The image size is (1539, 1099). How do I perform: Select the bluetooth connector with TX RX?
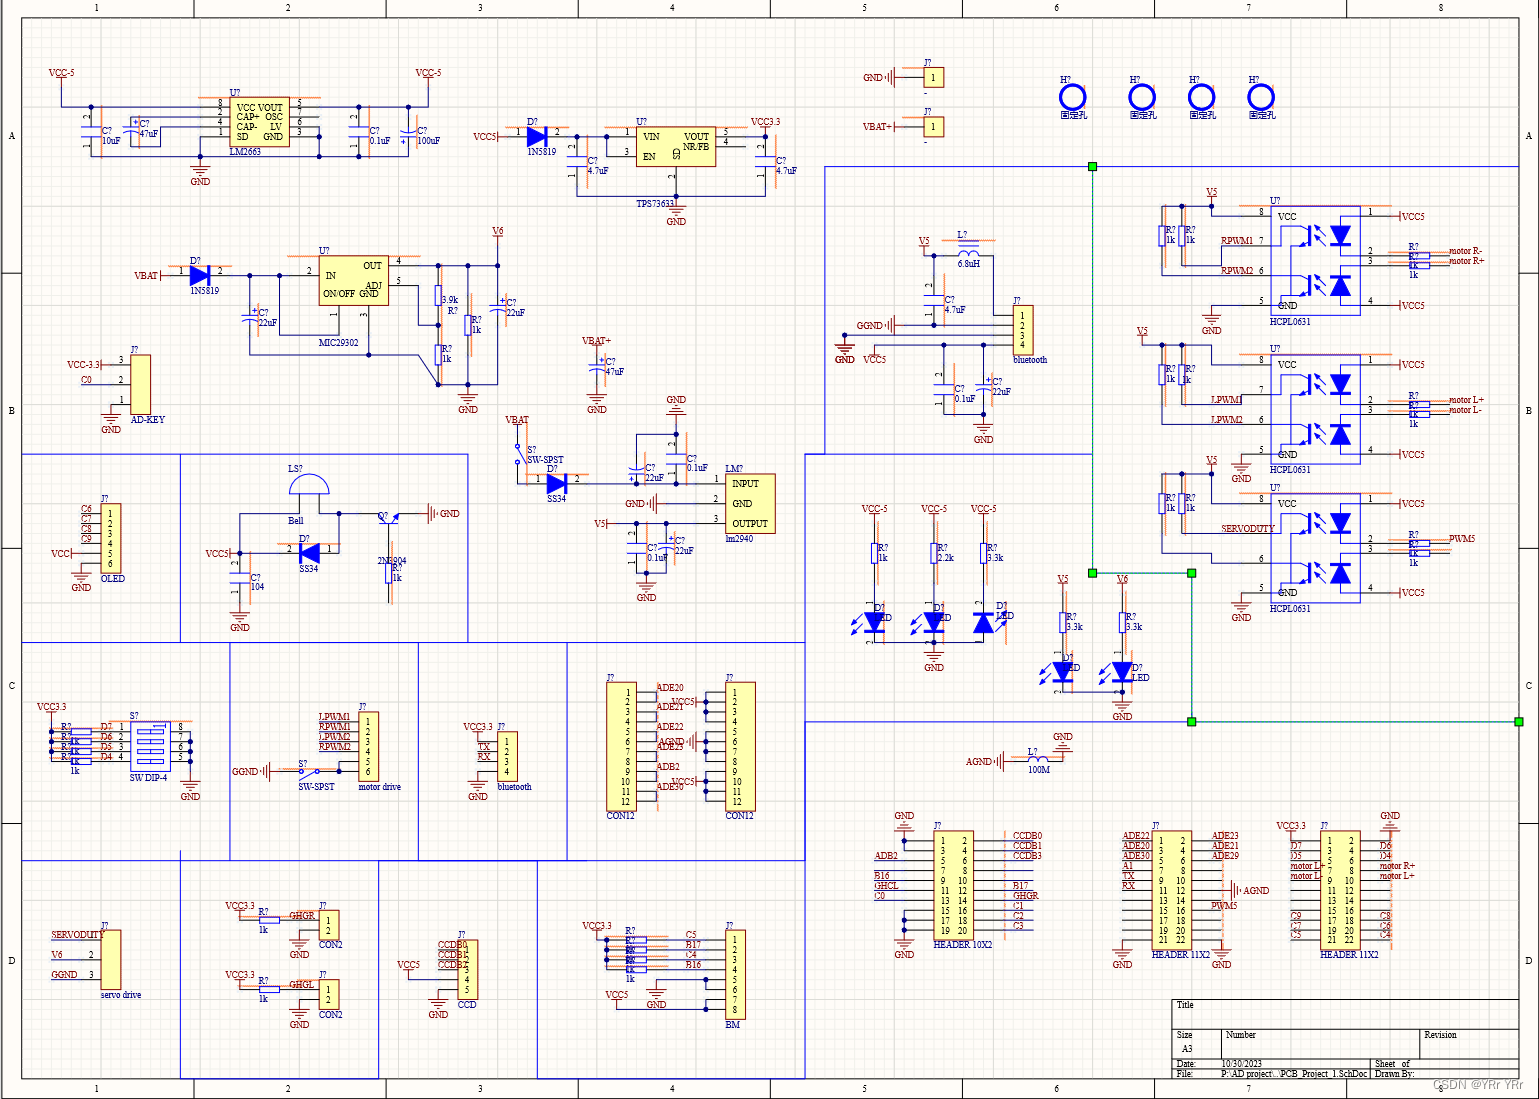coord(507,757)
